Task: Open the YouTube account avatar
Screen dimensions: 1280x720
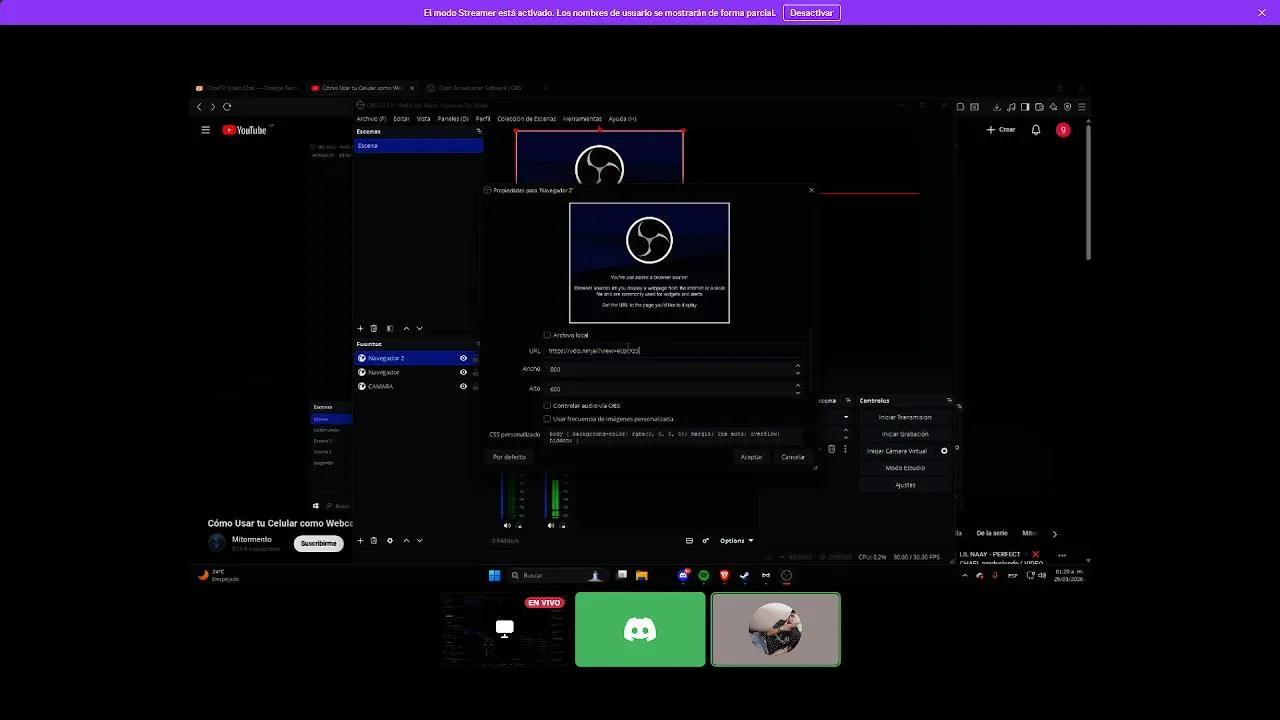Action: point(1063,130)
